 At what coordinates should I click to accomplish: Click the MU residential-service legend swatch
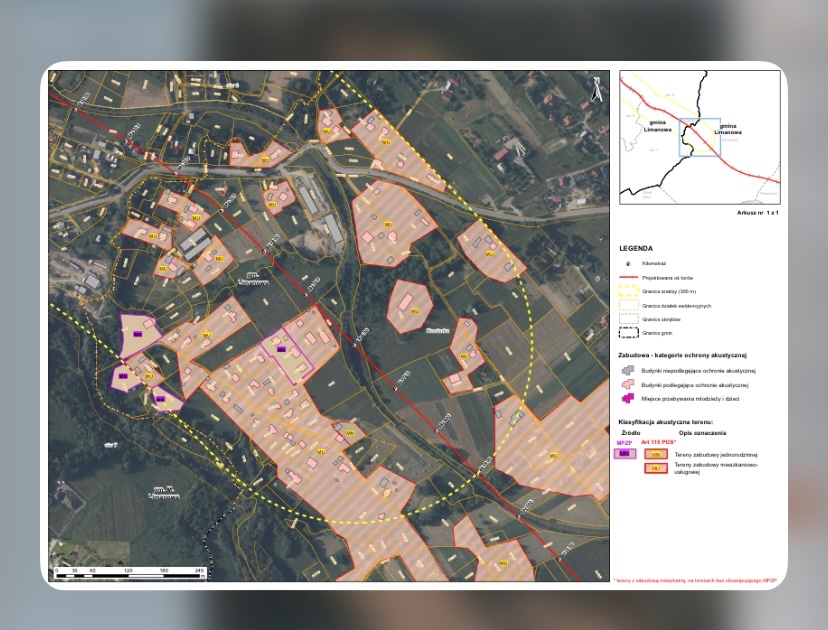point(657,468)
